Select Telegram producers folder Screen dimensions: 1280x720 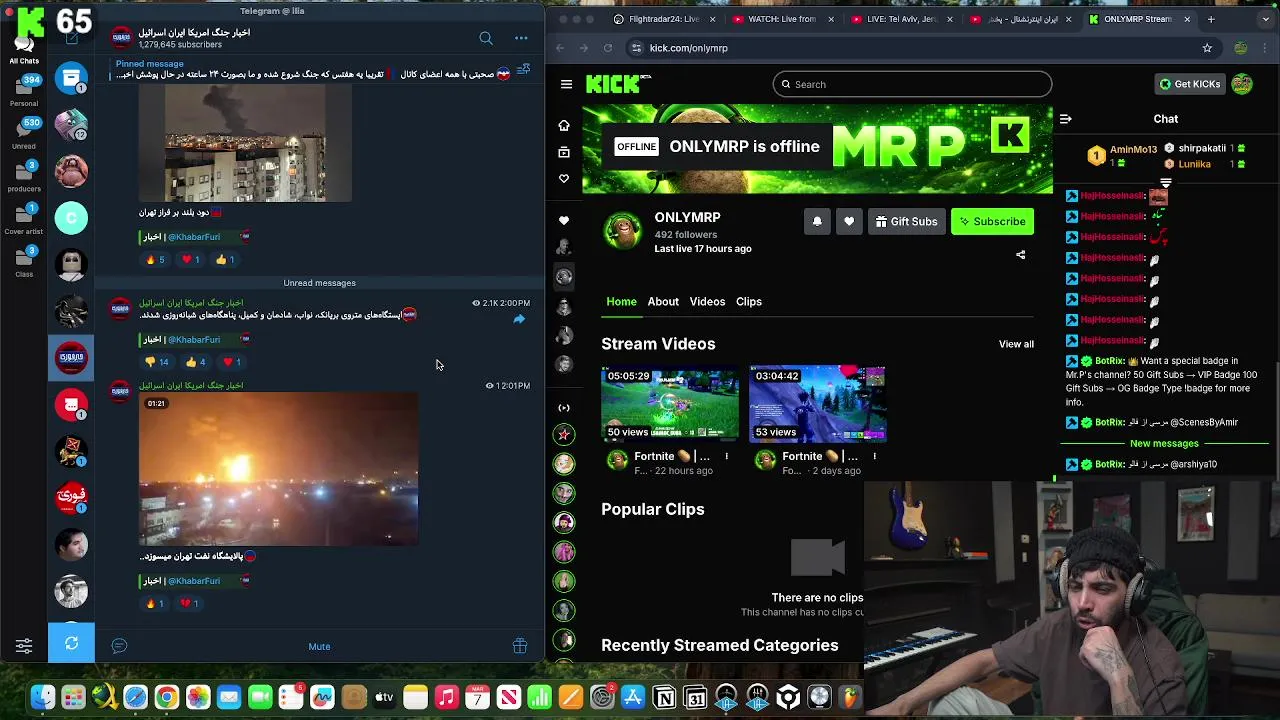pyautogui.click(x=24, y=175)
